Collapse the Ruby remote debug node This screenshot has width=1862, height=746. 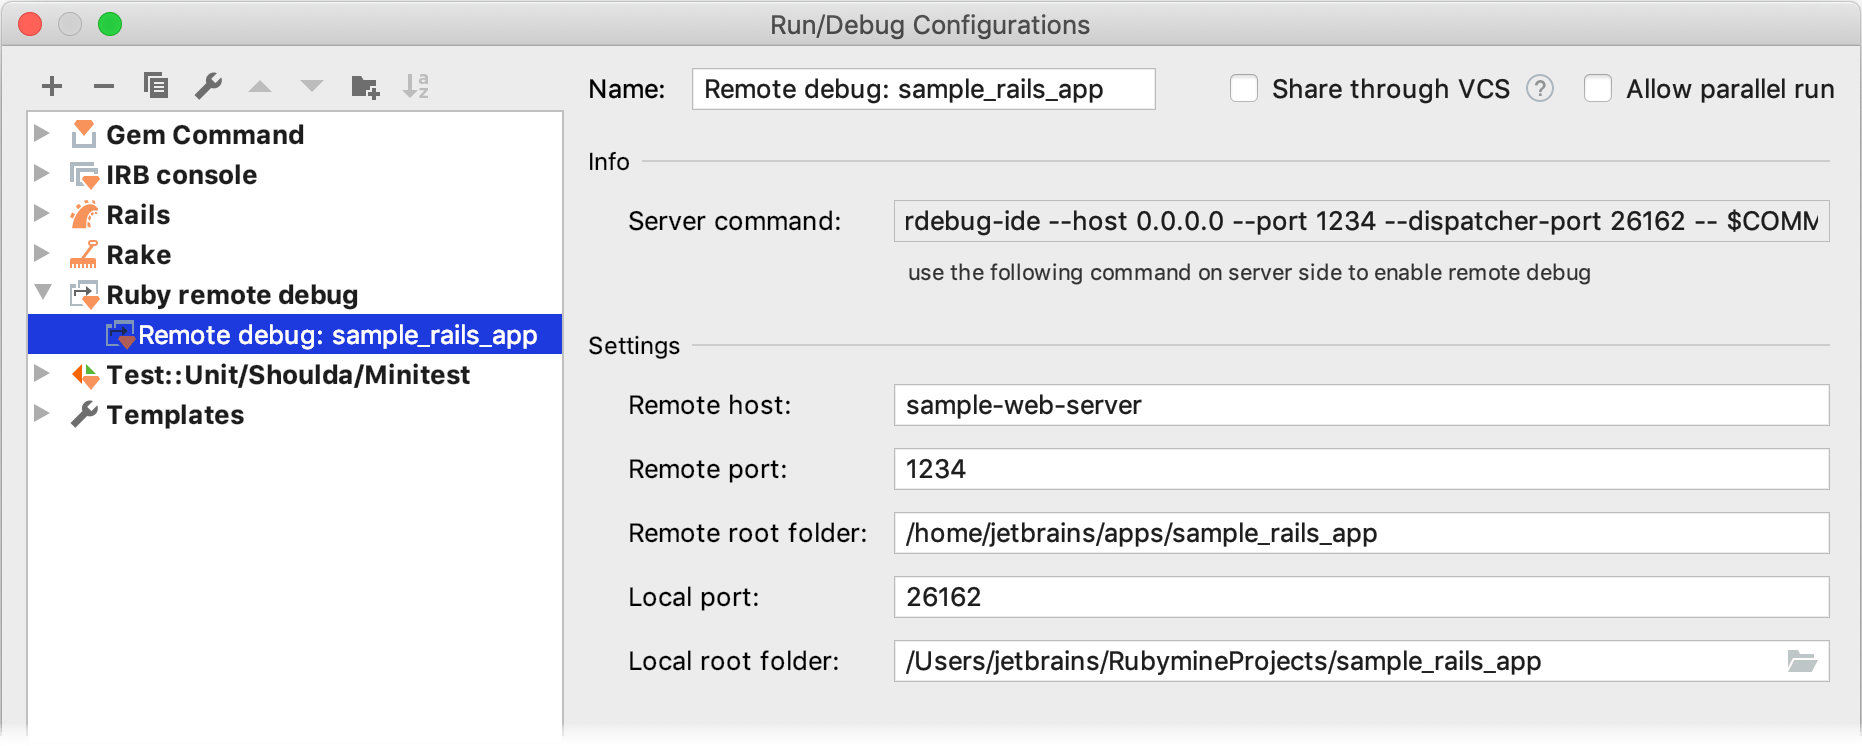[43, 293]
